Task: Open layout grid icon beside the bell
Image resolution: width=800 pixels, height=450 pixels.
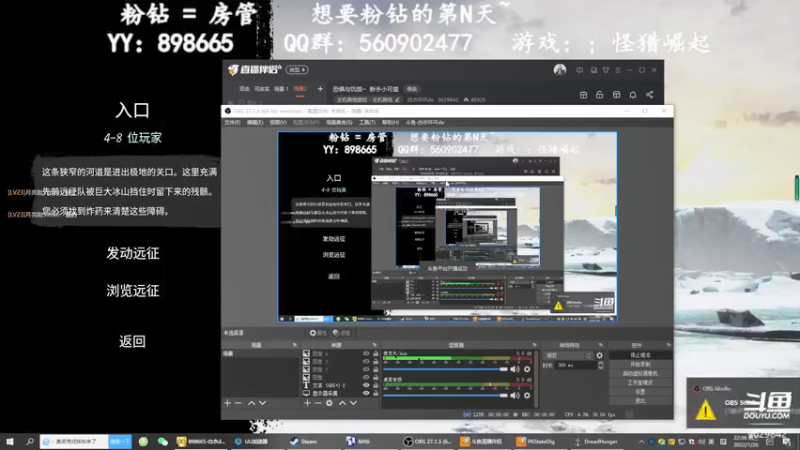Action: 616,95
